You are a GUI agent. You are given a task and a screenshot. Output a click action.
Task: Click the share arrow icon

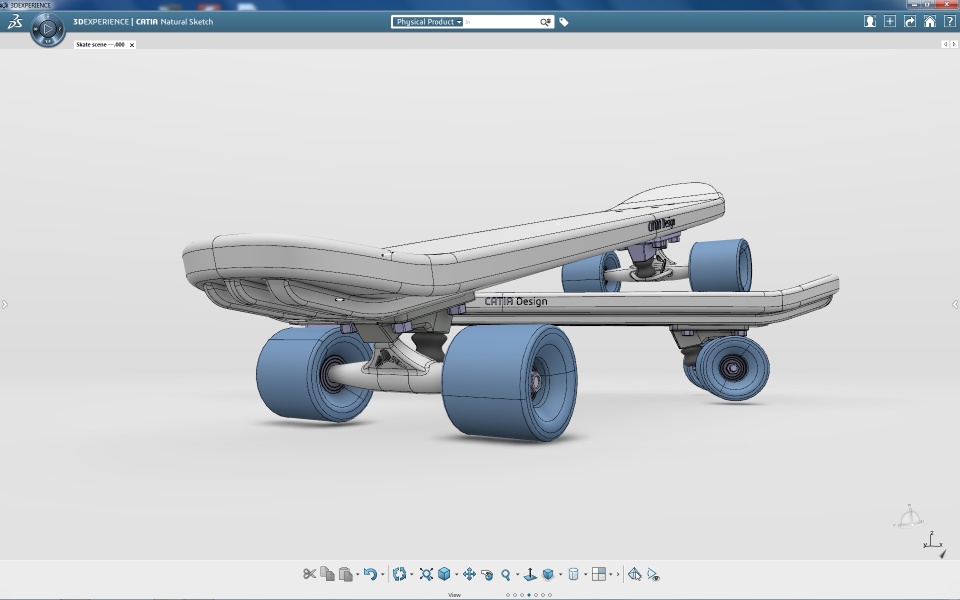pyautogui.click(x=910, y=21)
